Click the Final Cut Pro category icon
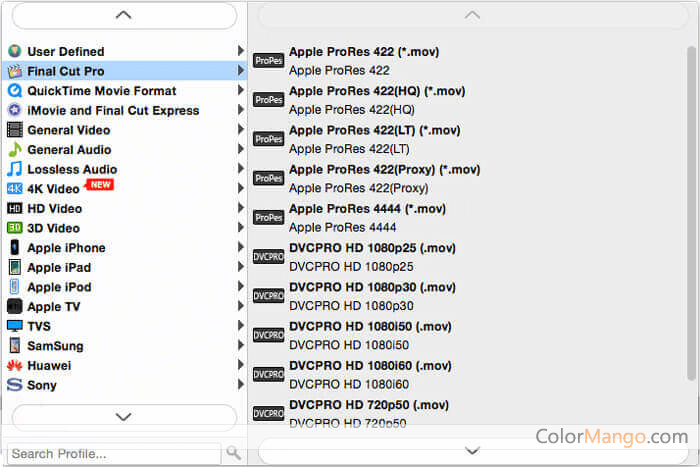 [15, 71]
